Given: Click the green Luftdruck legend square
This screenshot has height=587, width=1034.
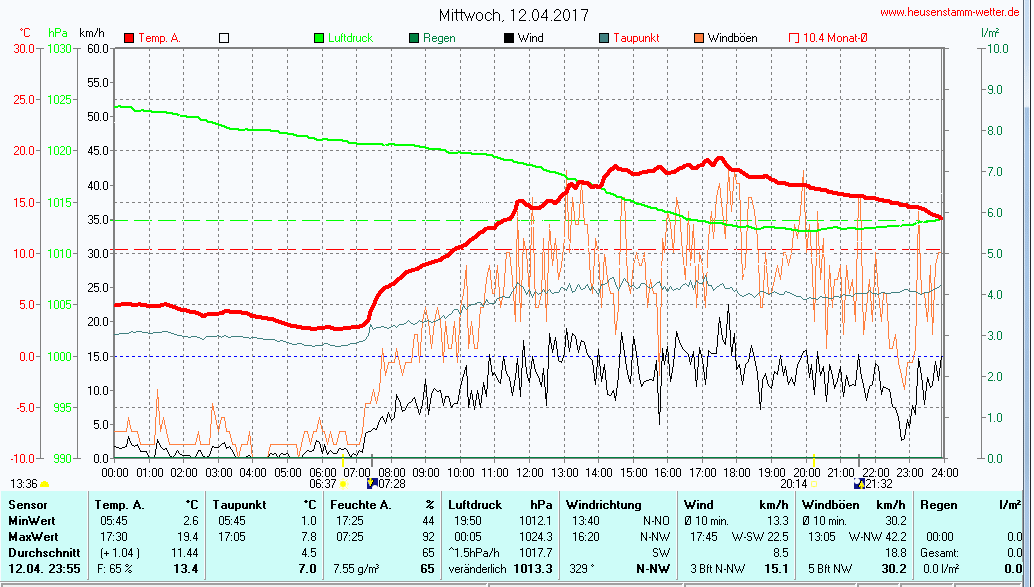Looking at the screenshot, I should tap(320, 38).
